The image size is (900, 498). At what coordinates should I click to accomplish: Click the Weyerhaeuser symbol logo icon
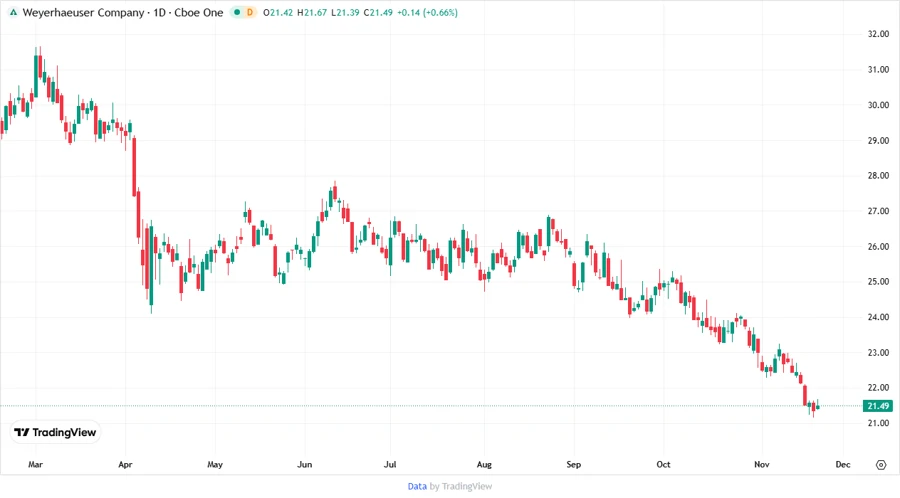(x=14, y=12)
